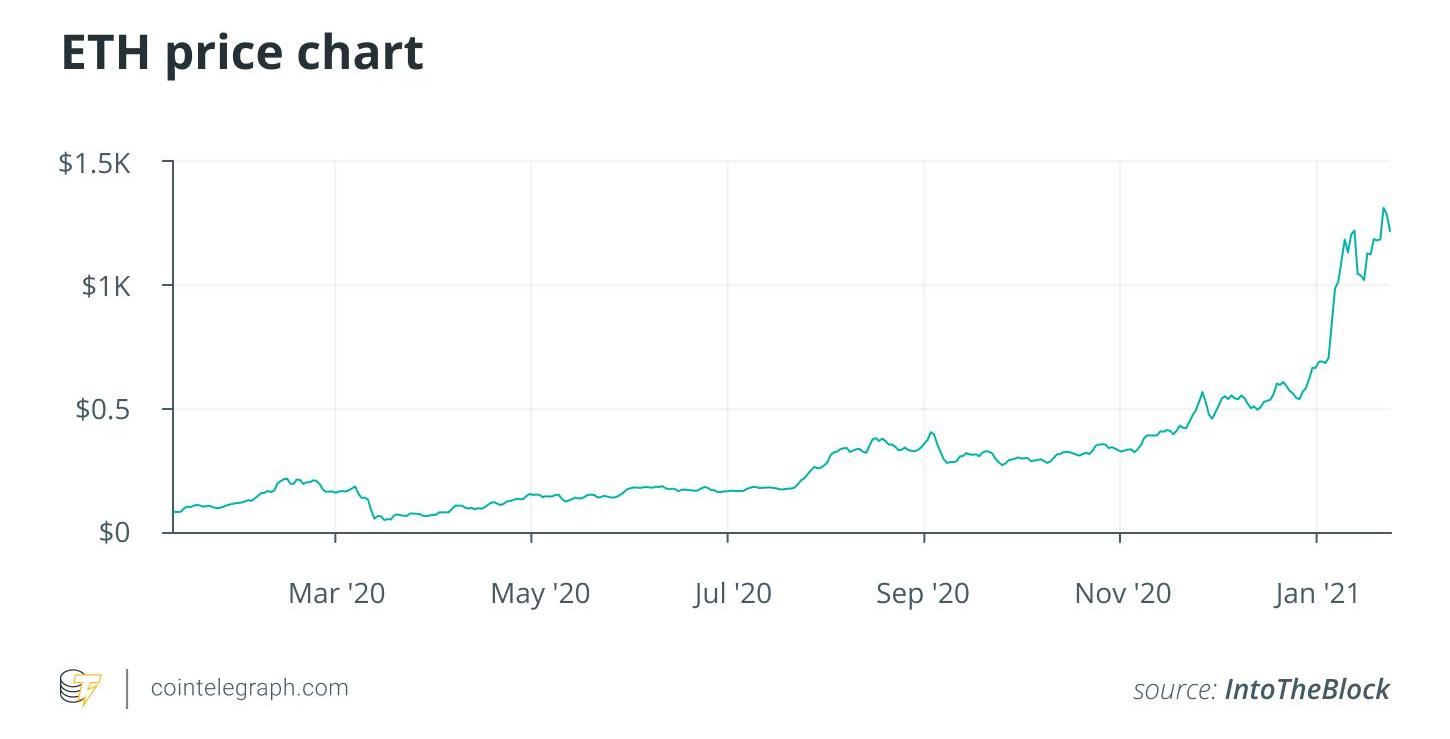The height and width of the screenshot is (739, 1450).
Task: Click the Sep '20 x-axis label
Action: click(923, 594)
